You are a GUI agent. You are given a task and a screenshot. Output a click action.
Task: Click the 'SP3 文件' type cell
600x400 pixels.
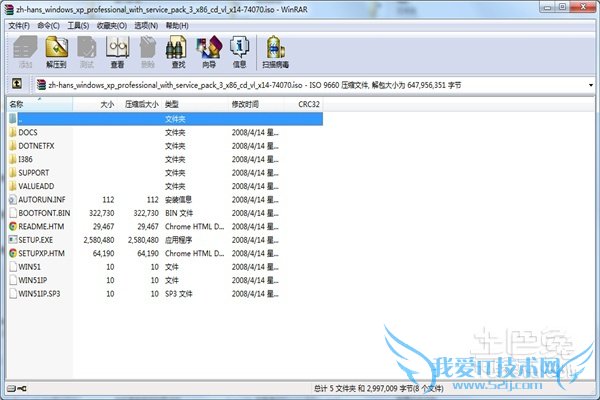179,294
